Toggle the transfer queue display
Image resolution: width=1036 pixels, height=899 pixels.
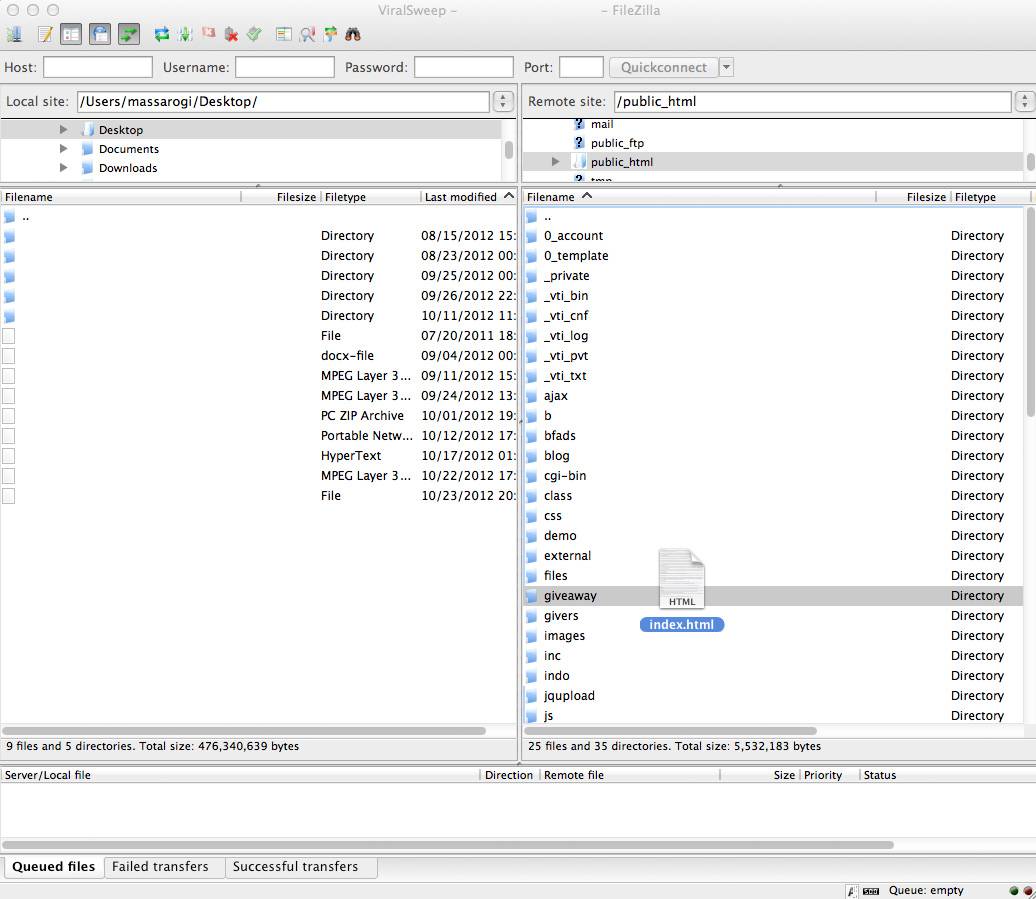click(x=129, y=34)
